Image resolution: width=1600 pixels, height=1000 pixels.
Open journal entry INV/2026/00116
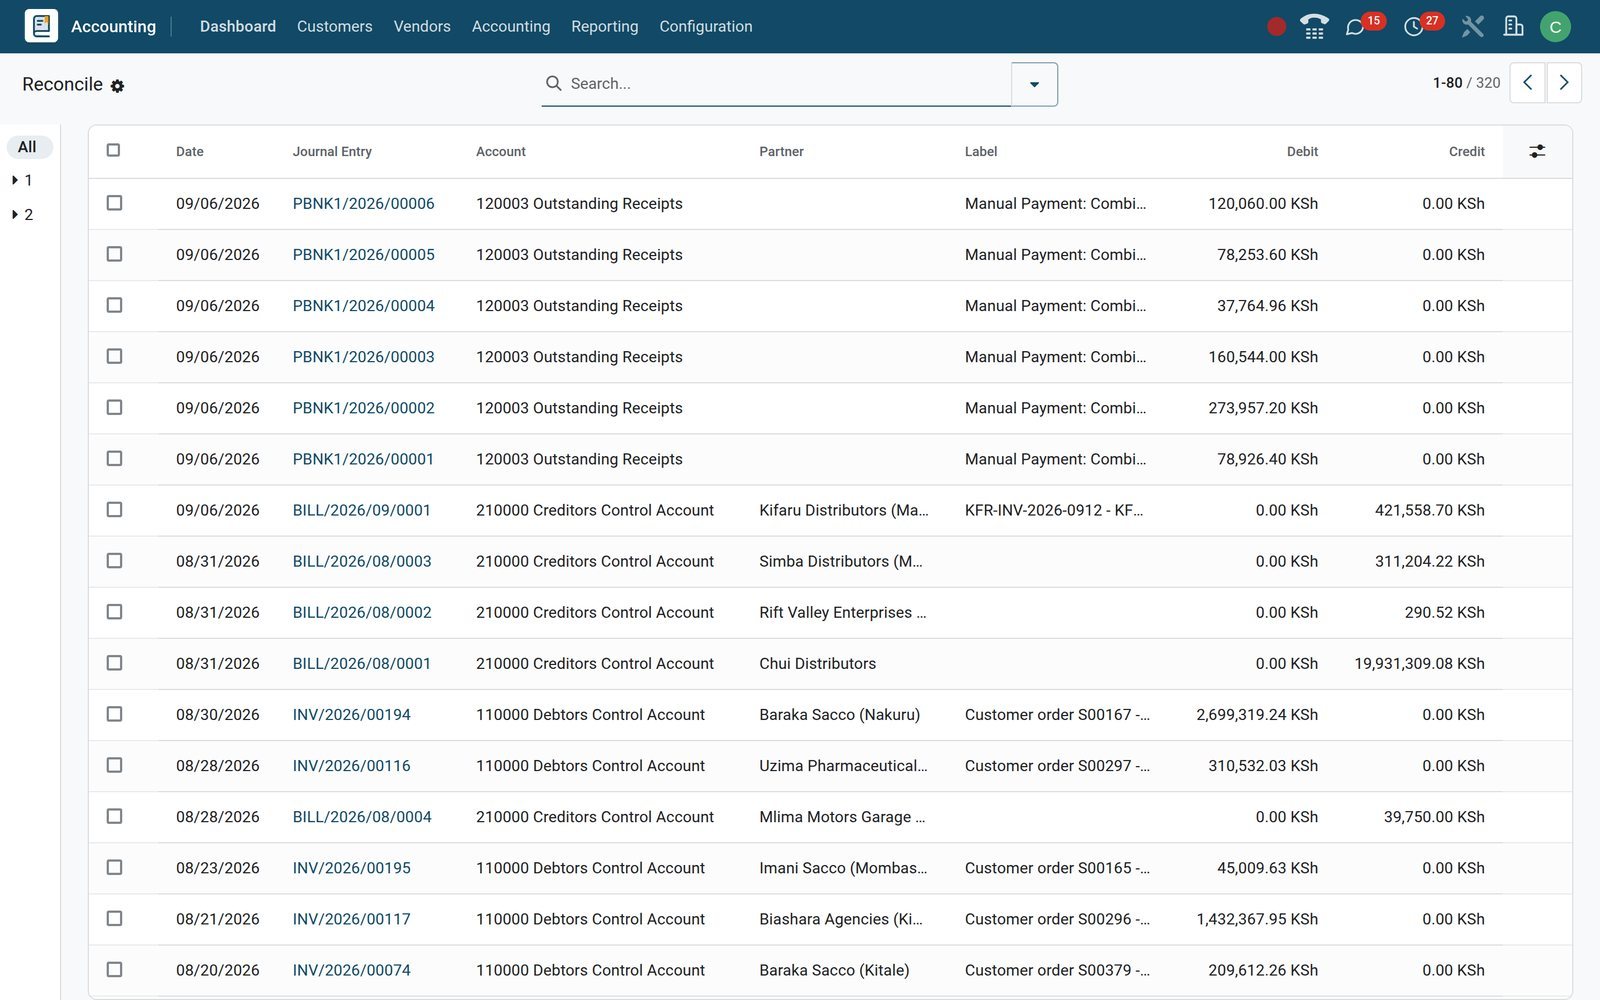pyautogui.click(x=351, y=766)
